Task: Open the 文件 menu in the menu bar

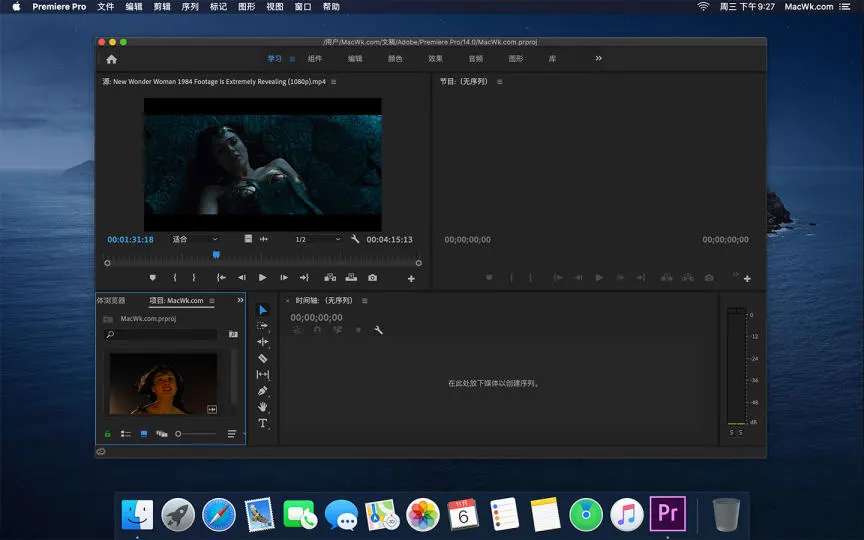Action: click(105, 7)
